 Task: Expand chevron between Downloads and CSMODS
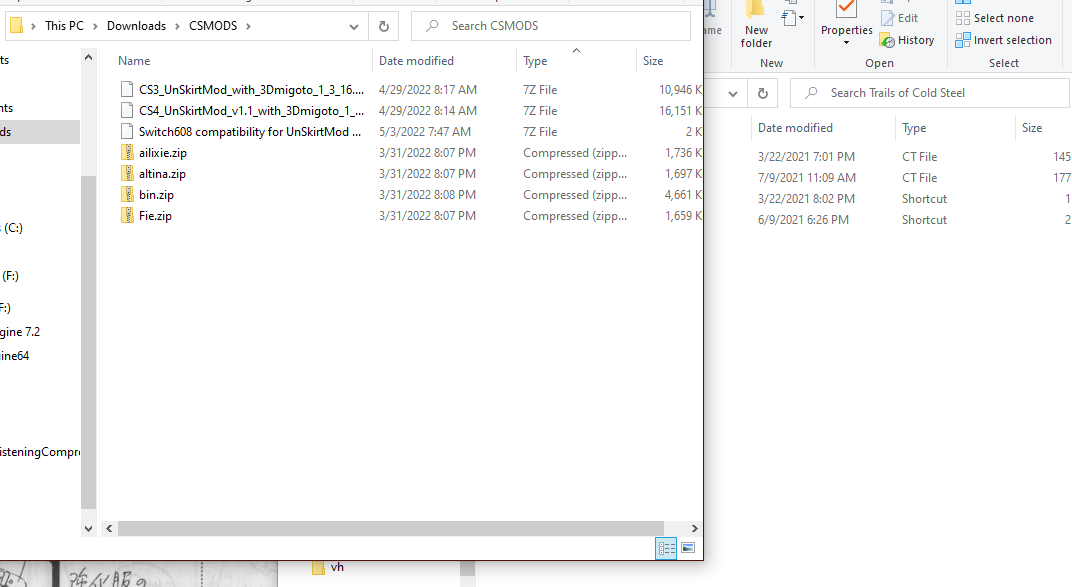[178, 26]
